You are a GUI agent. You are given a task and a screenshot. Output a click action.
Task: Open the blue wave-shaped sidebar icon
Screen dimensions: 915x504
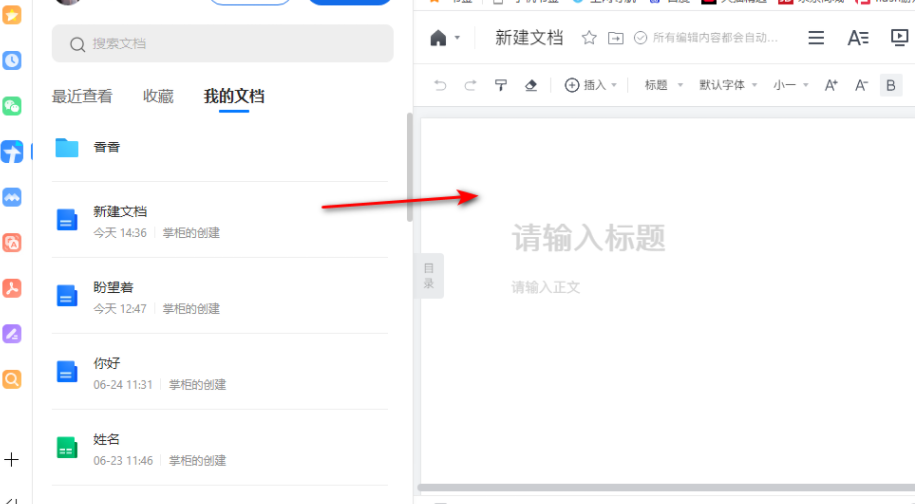(x=12, y=197)
